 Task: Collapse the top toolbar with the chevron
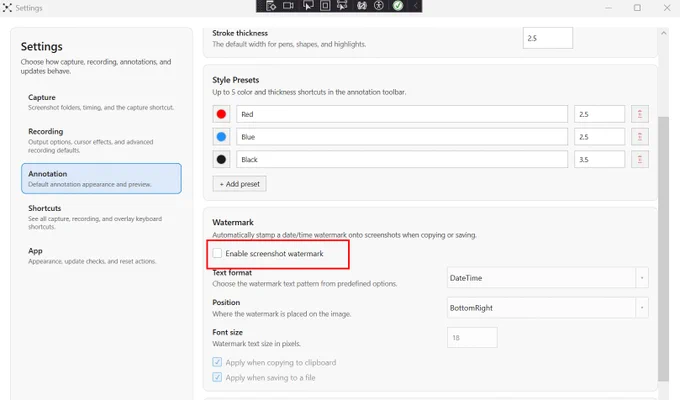click(415, 6)
